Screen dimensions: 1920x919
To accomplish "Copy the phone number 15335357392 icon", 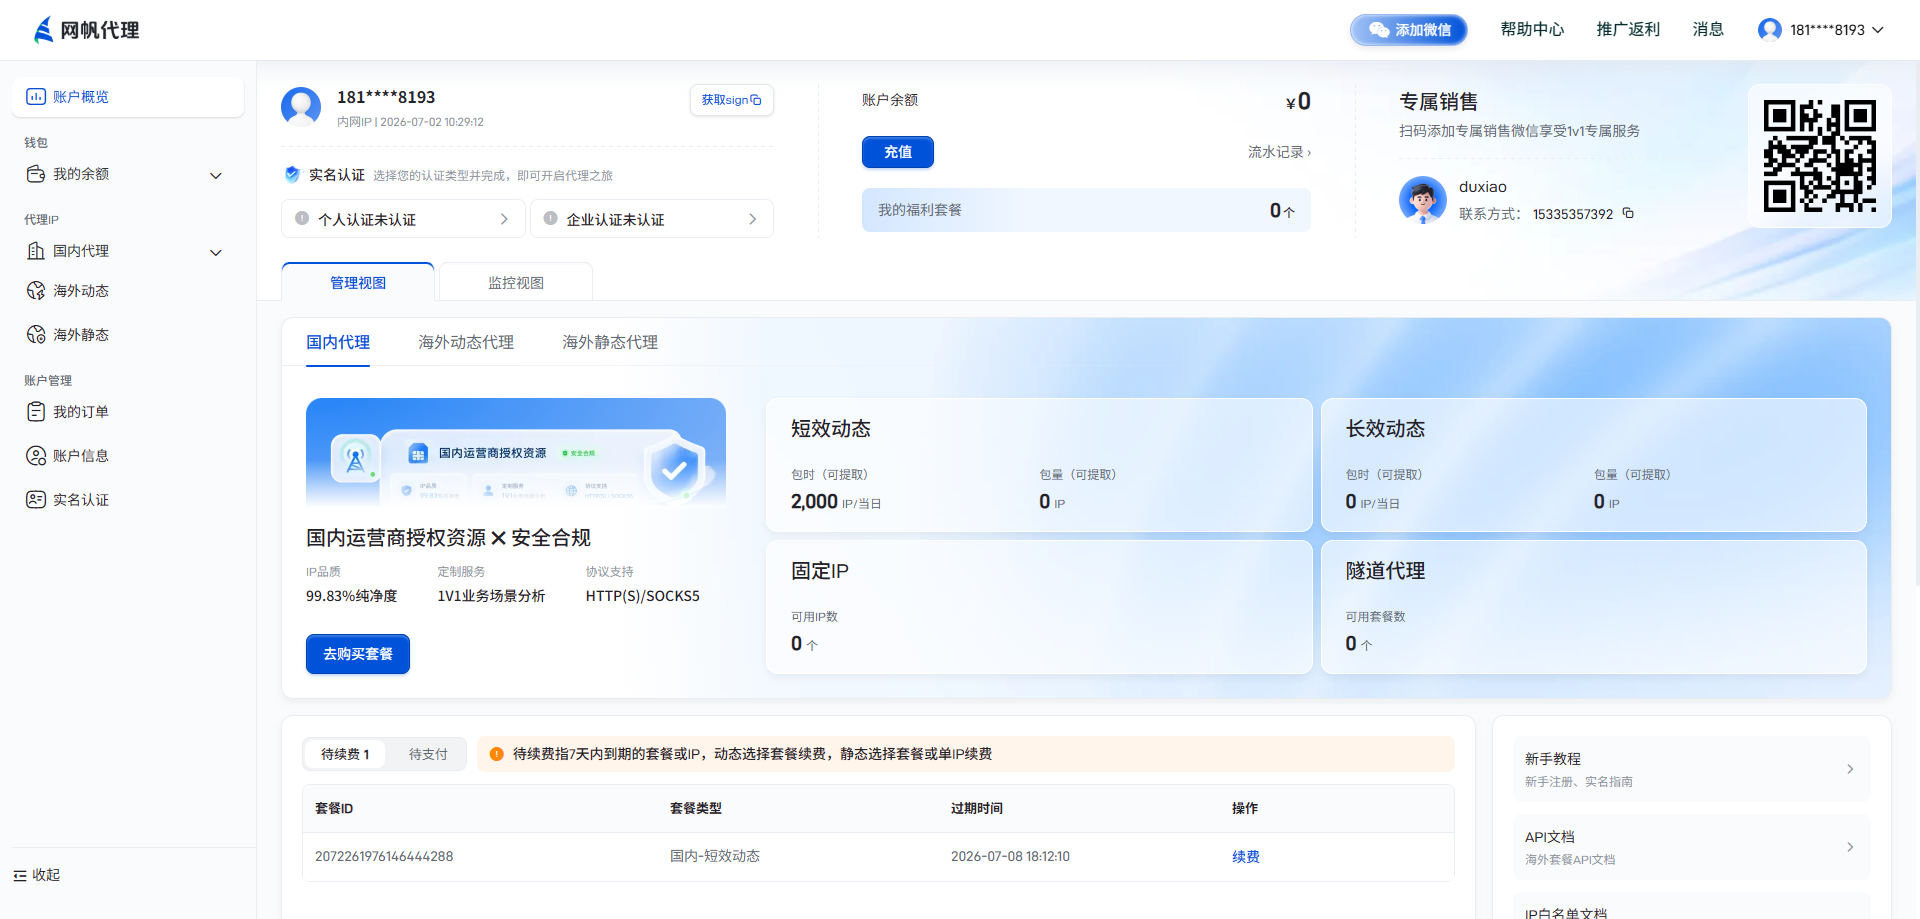I will [1628, 213].
